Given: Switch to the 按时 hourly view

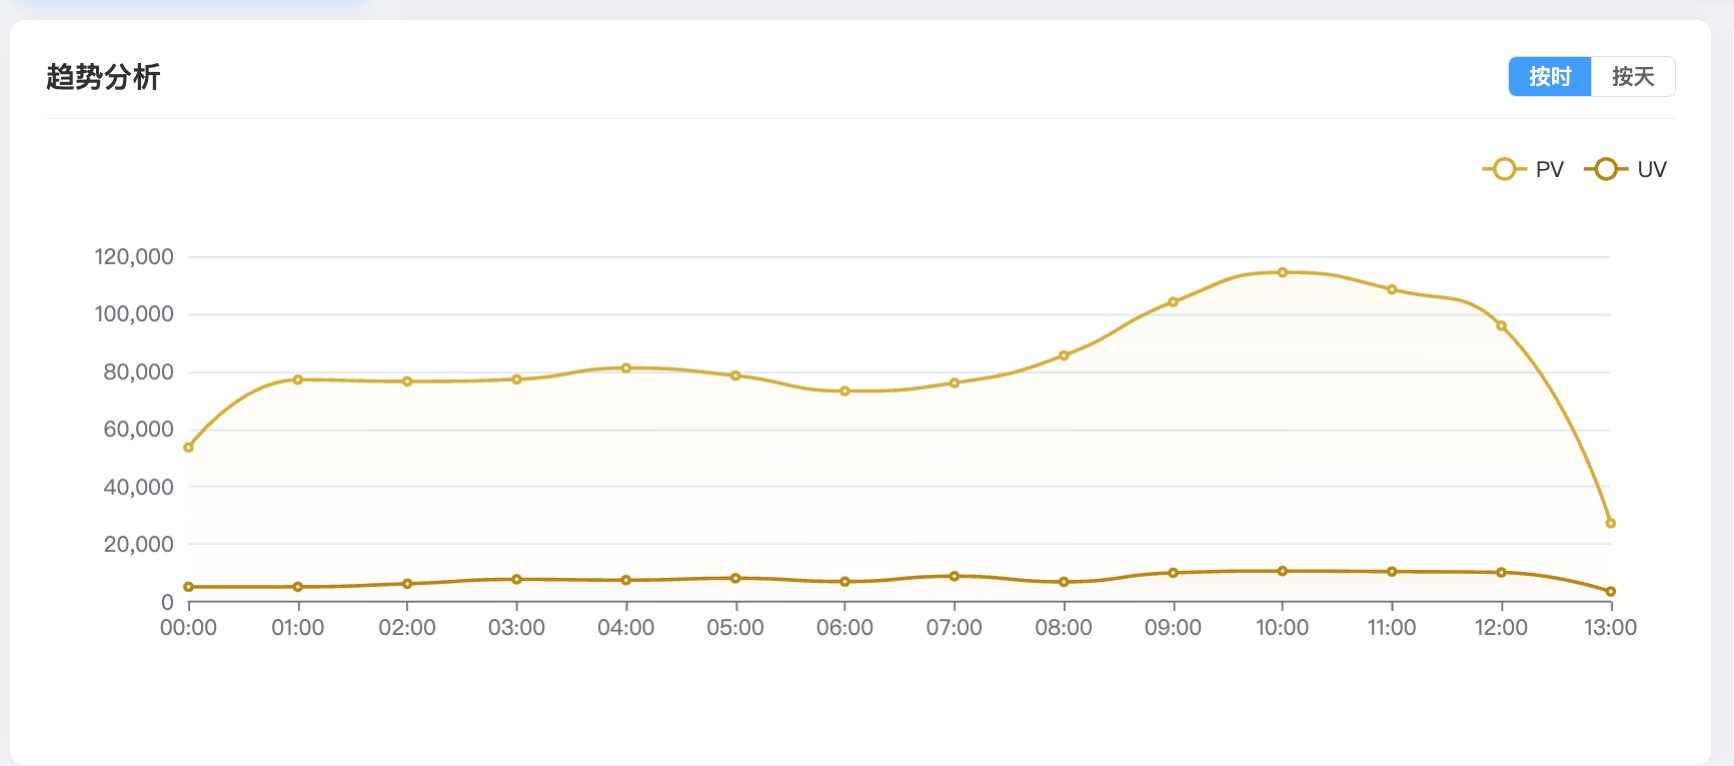Looking at the screenshot, I should [x=1549, y=77].
